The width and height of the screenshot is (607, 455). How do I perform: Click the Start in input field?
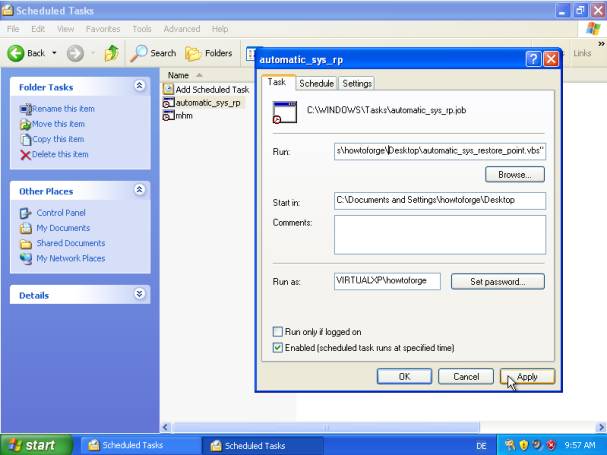point(440,201)
